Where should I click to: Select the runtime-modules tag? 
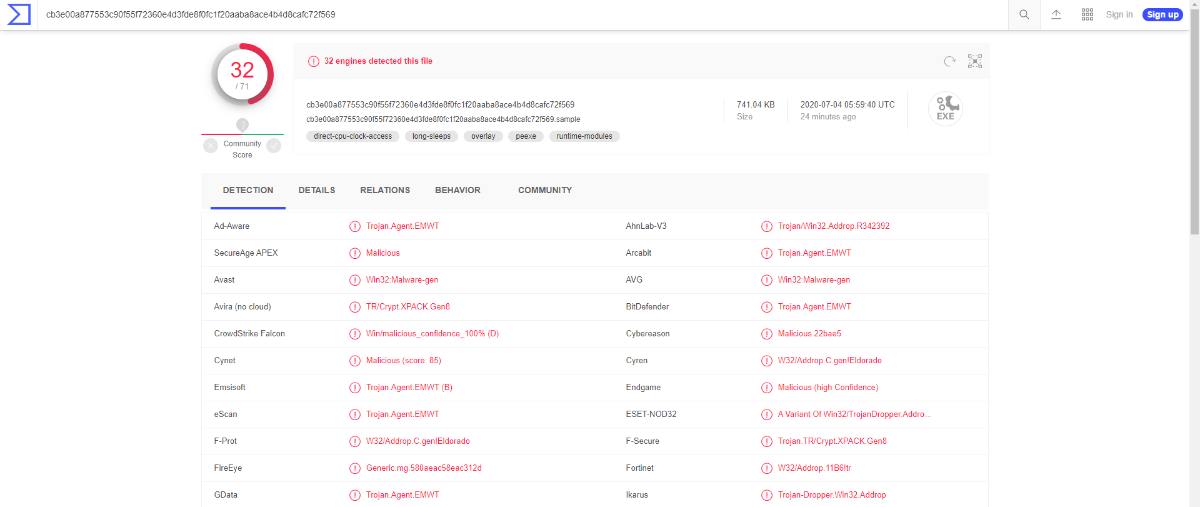coord(584,136)
